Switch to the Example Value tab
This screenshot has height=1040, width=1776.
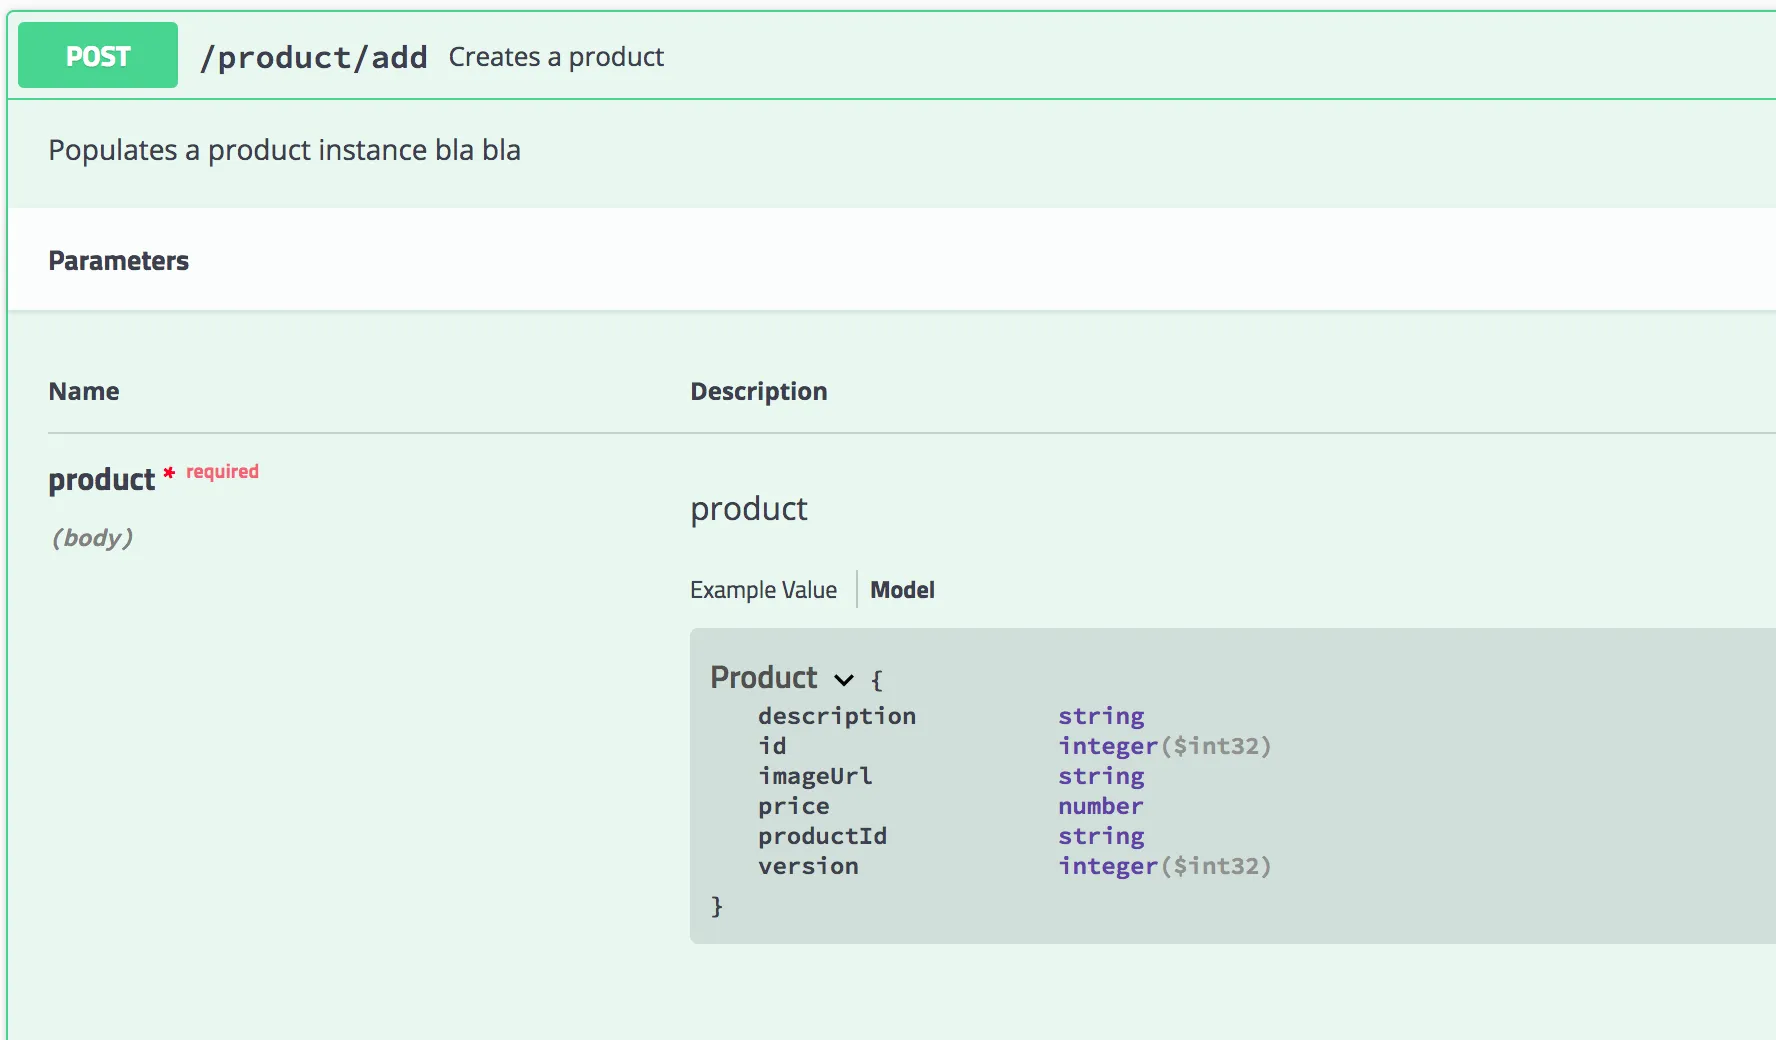pos(763,590)
